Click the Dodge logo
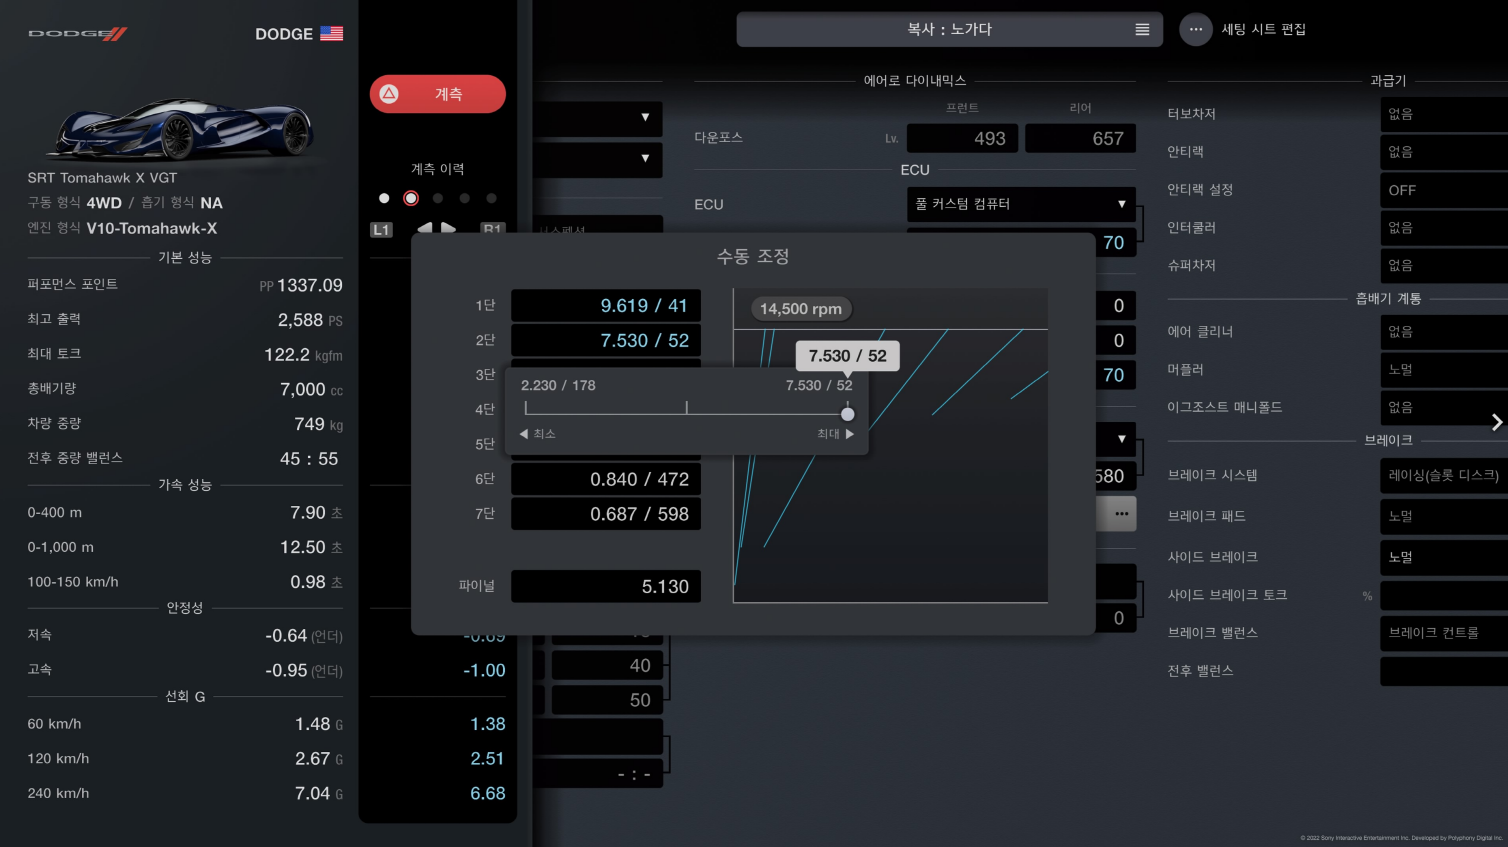Image resolution: width=1508 pixels, height=847 pixels. click(x=77, y=34)
